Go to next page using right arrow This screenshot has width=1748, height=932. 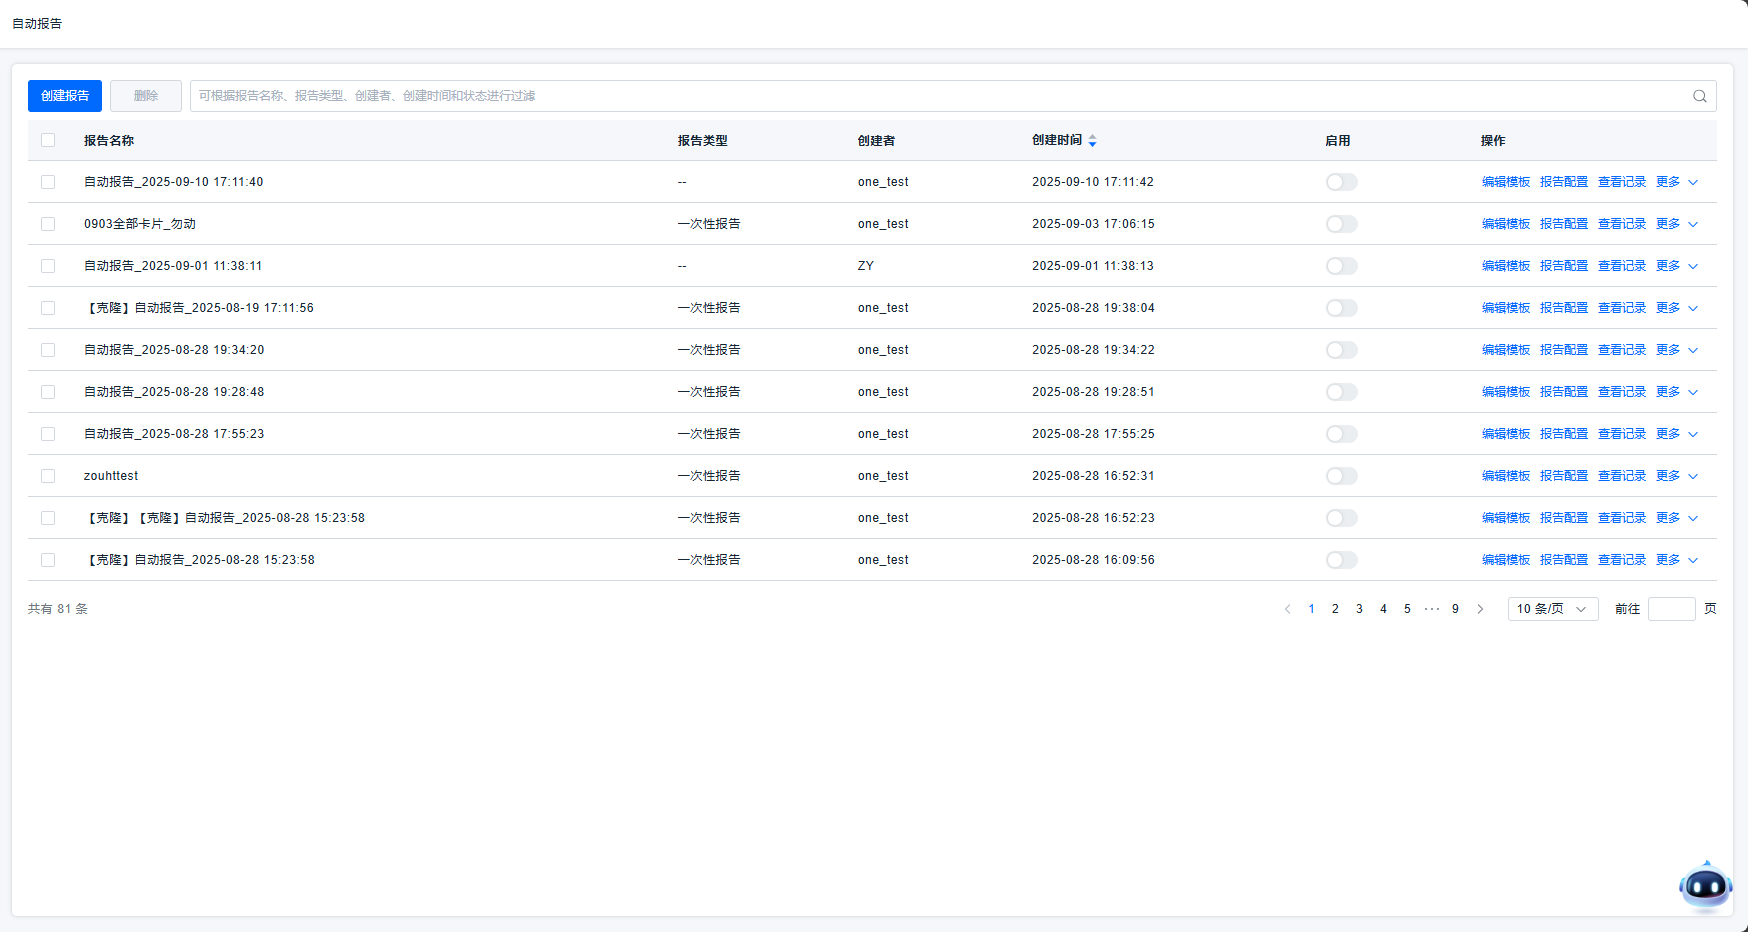pos(1480,609)
